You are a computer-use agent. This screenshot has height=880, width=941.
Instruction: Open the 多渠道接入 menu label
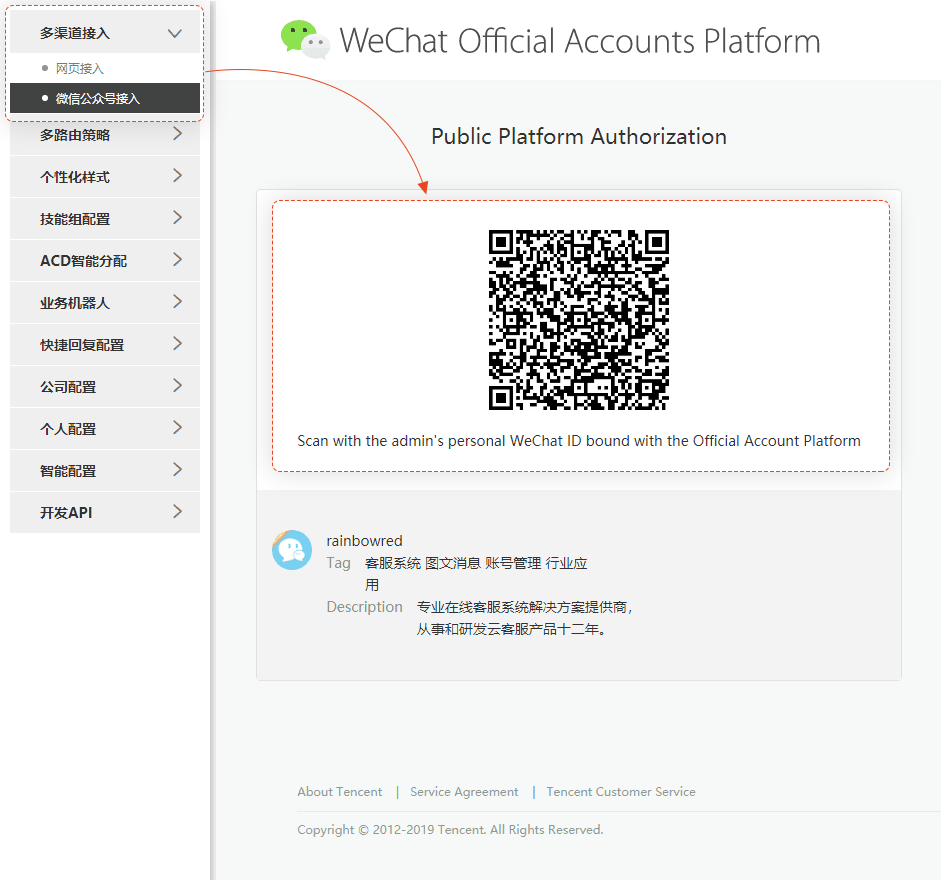tap(75, 34)
